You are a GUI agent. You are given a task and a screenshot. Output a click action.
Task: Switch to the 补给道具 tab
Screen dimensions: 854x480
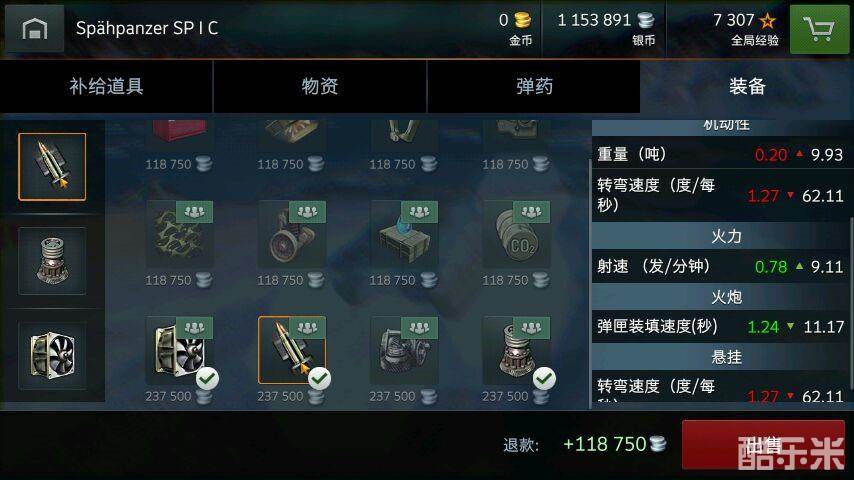pos(106,86)
